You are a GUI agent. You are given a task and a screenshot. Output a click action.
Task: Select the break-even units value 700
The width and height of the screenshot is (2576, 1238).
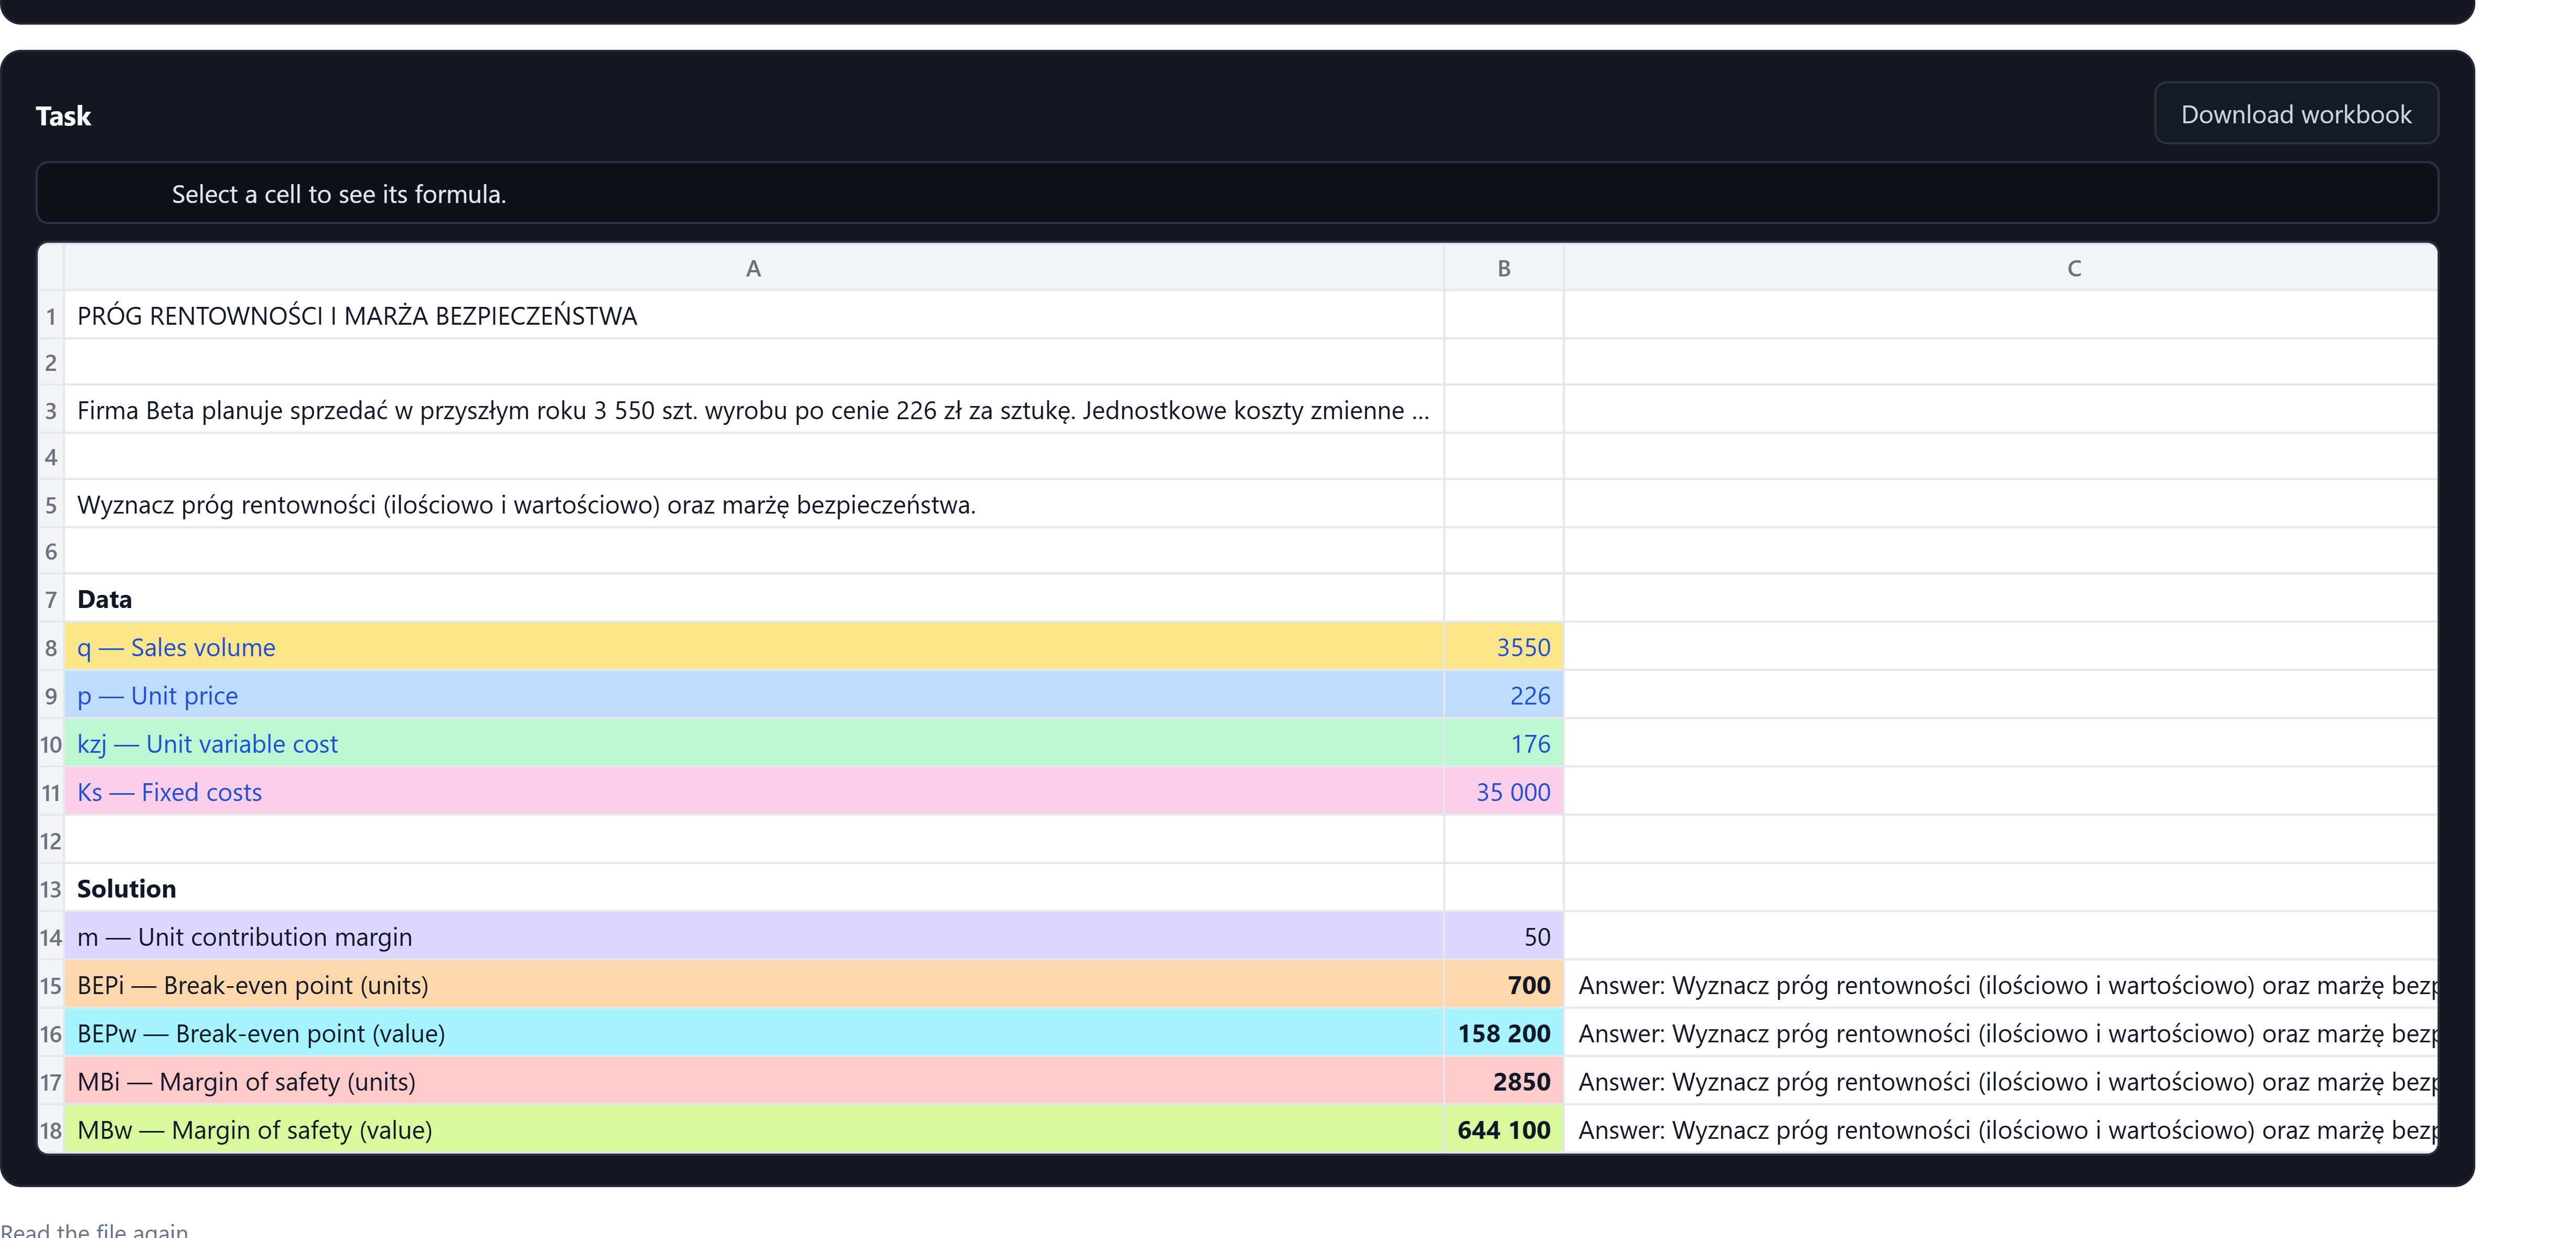(x=1503, y=984)
